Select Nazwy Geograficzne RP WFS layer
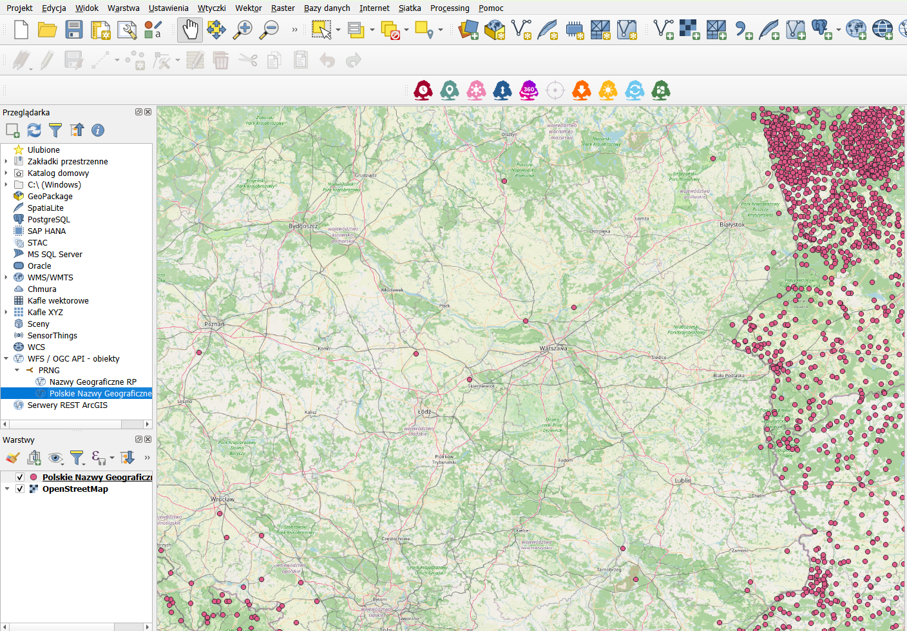 coord(93,382)
